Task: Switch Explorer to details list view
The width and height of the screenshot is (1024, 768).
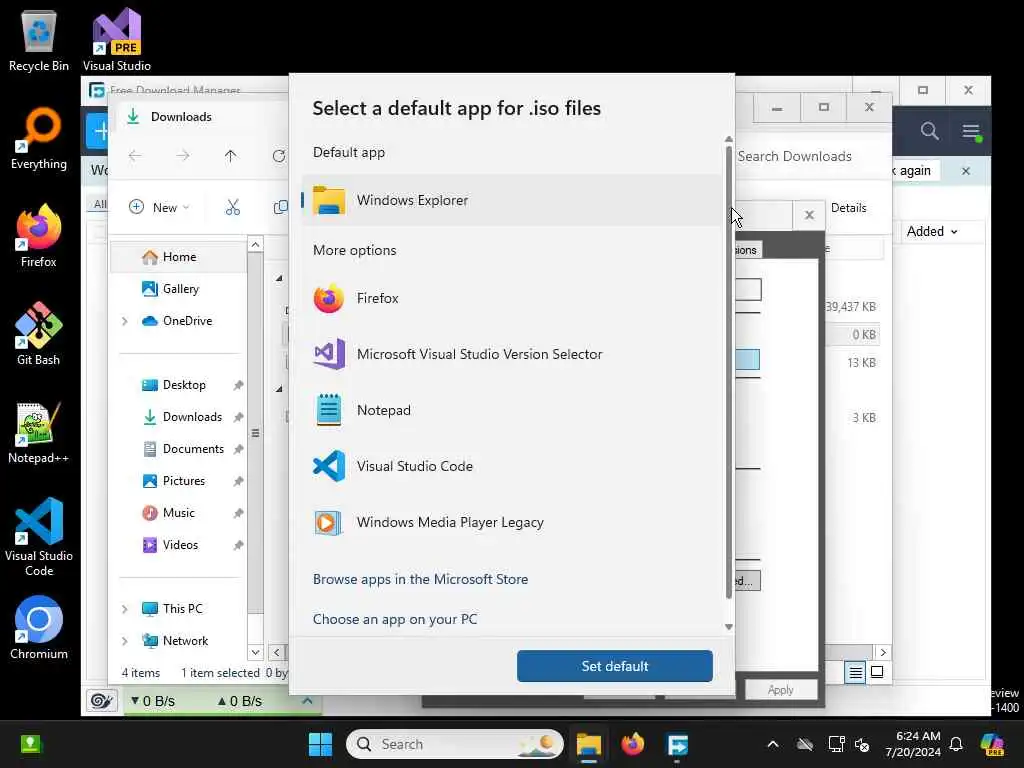Action: [x=855, y=672]
